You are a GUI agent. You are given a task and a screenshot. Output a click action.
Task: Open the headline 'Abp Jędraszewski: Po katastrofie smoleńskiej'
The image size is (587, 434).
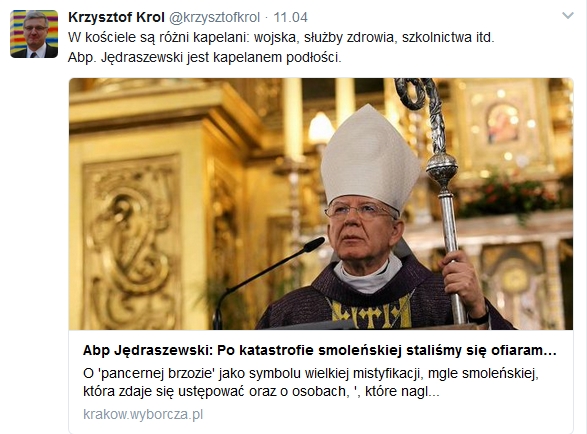coord(320,350)
